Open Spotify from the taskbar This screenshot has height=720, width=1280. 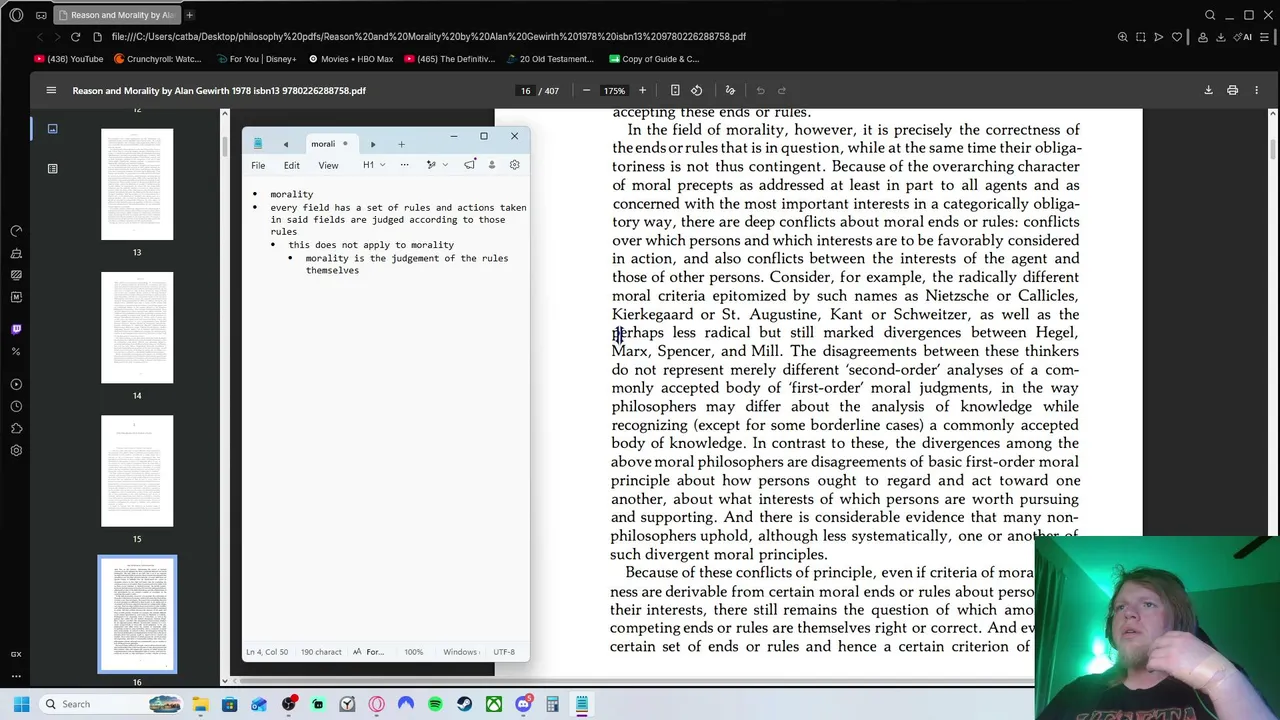435,704
